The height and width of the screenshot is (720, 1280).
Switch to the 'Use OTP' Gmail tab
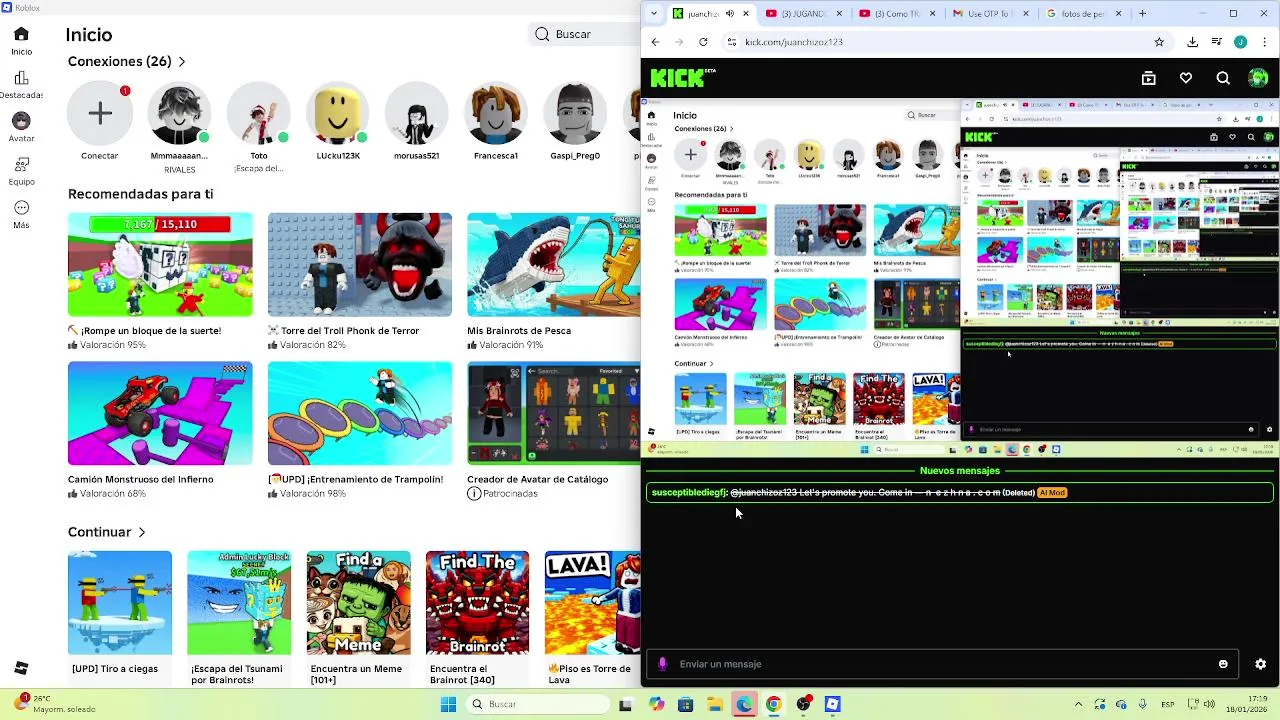[x=992, y=14]
